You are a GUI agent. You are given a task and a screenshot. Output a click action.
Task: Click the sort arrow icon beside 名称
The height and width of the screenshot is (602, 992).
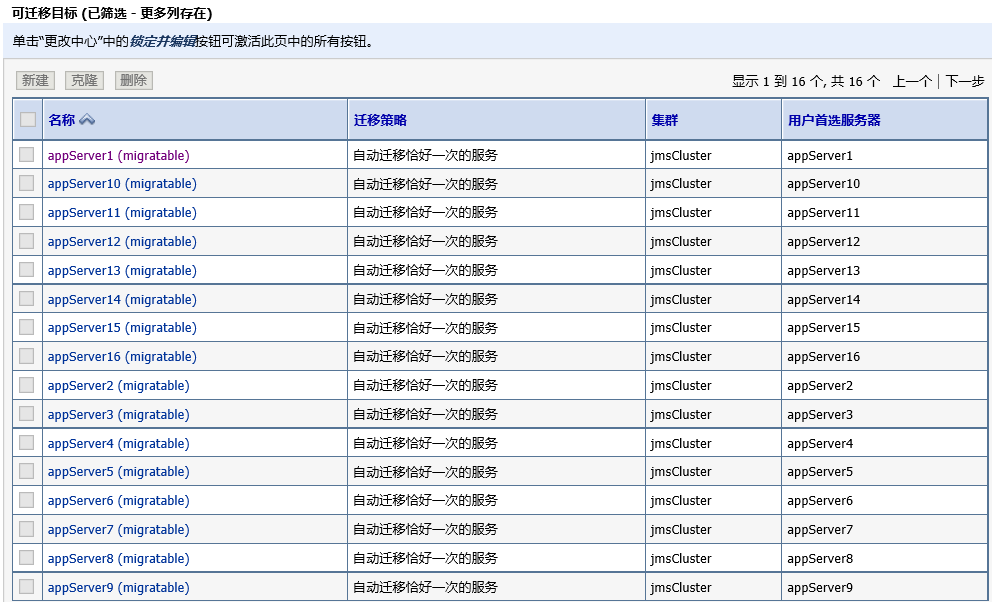click(x=87, y=120)
